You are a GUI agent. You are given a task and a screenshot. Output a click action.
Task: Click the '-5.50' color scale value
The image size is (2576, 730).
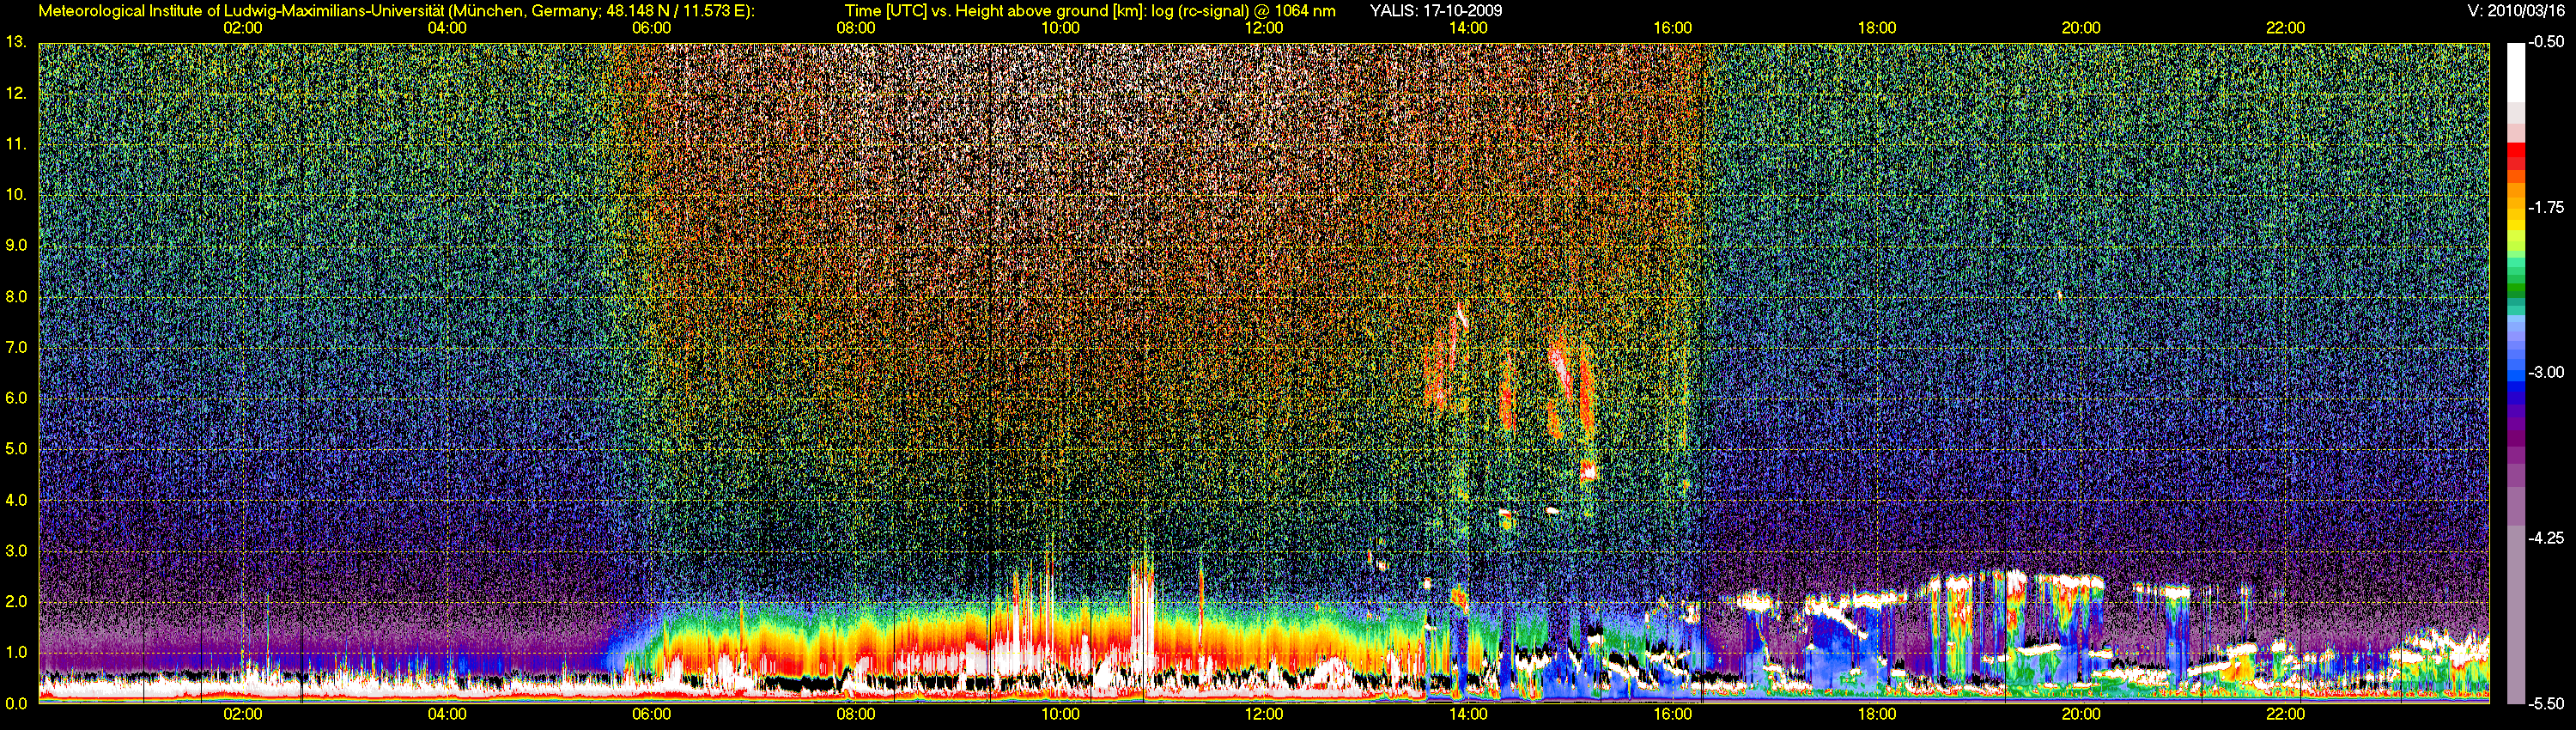coord(2547,704)
